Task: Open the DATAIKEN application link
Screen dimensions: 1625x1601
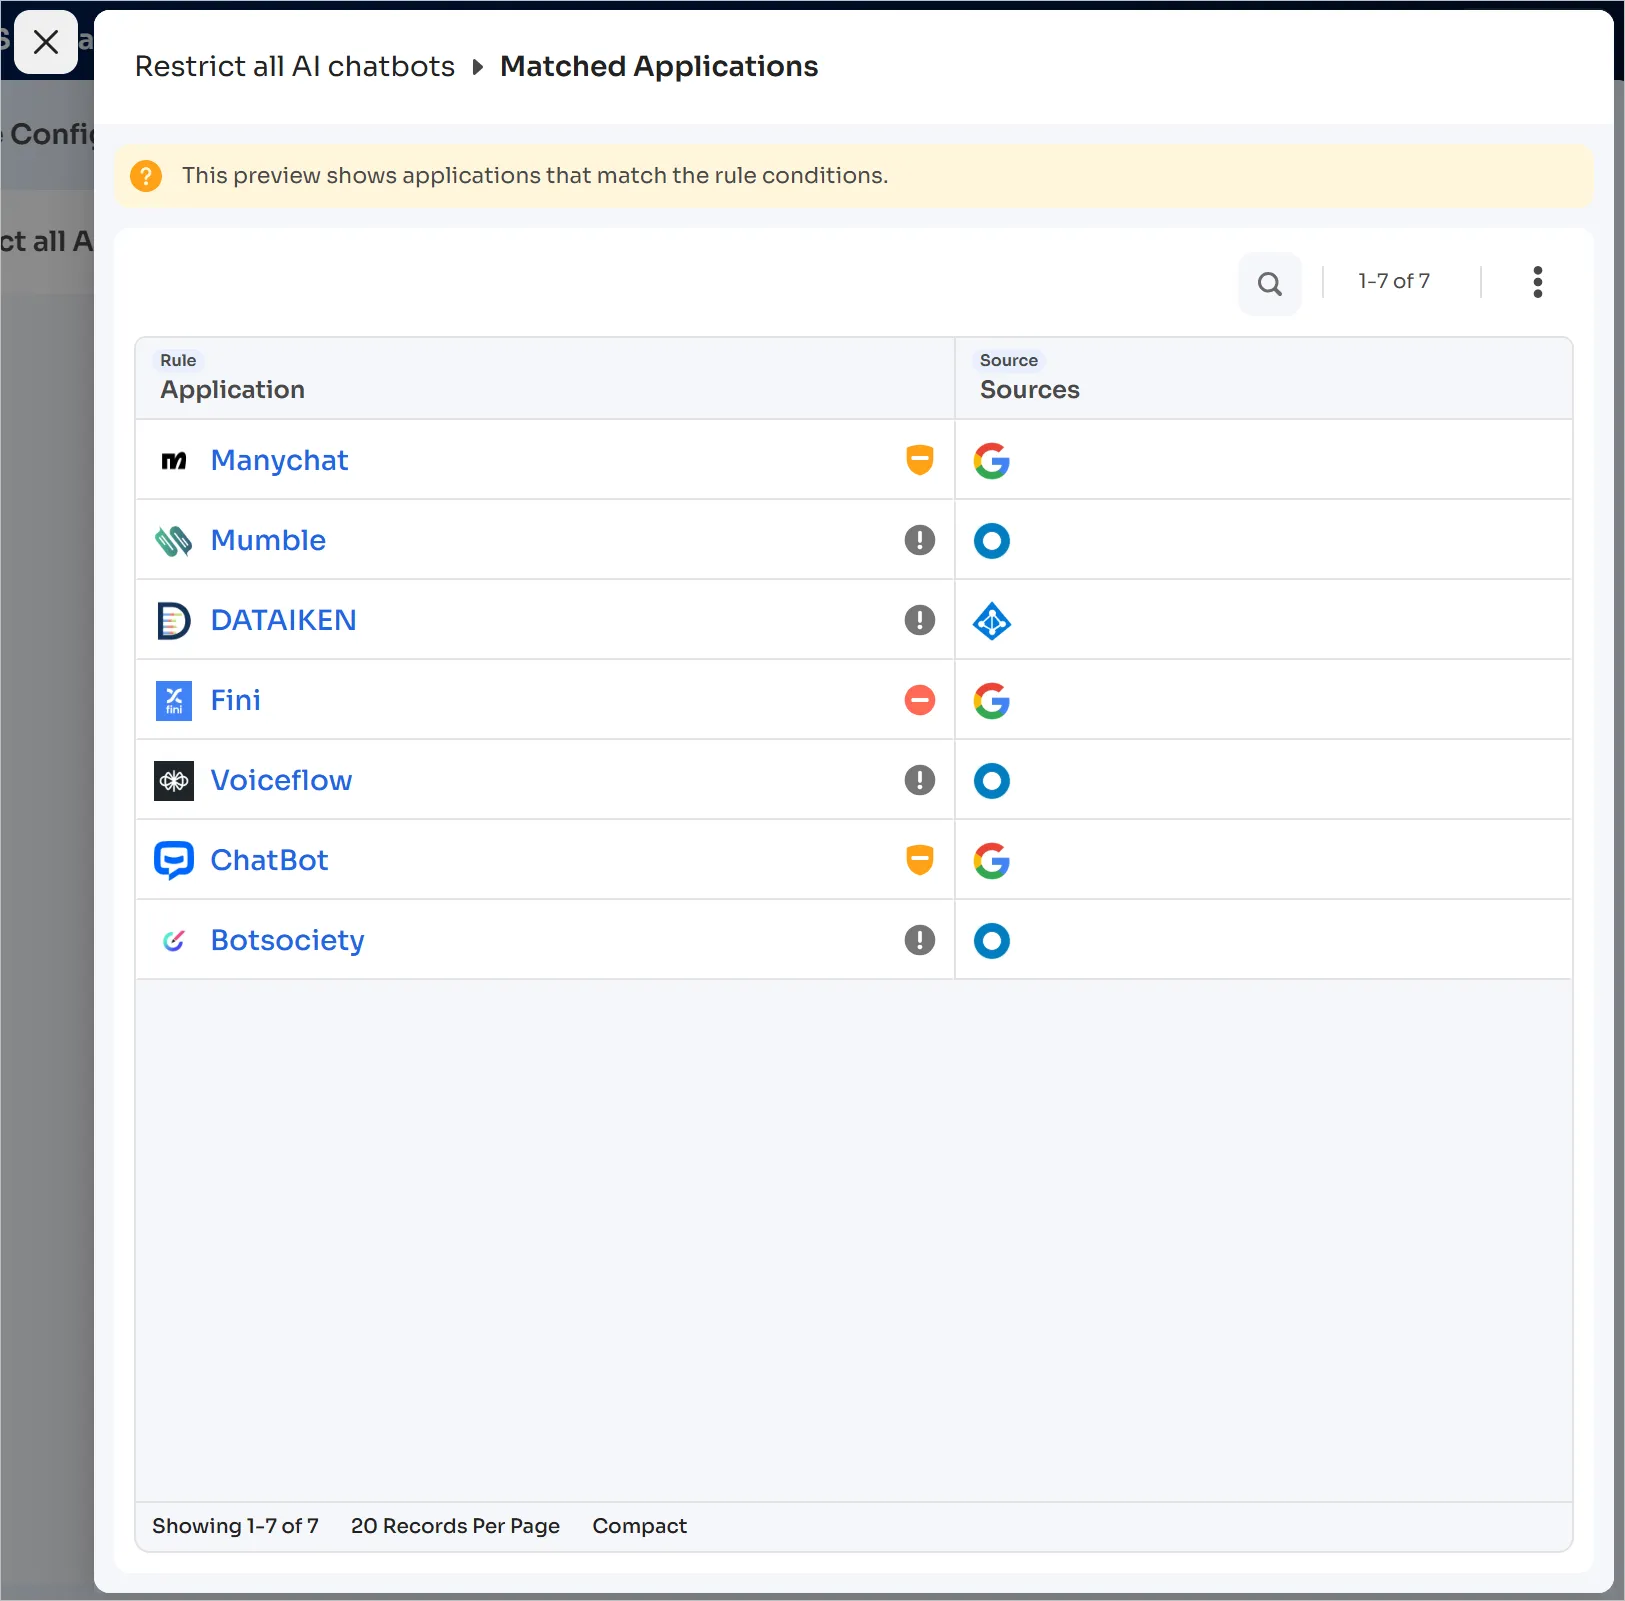Action: tap(283, 620)
